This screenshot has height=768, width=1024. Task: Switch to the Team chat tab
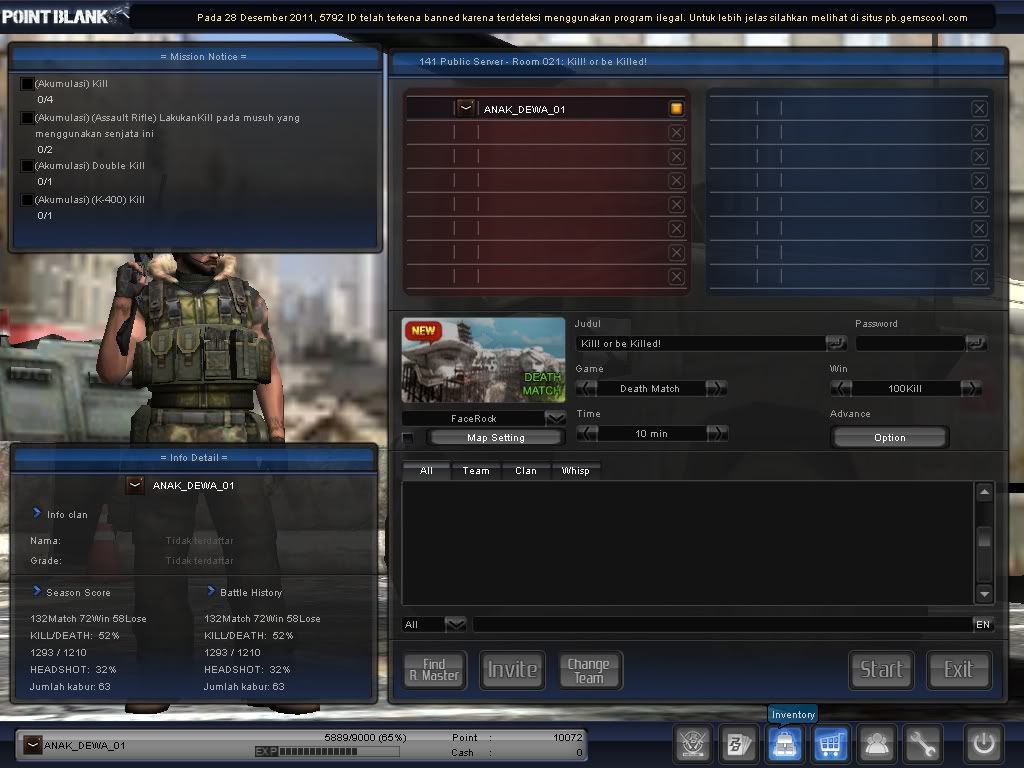(x=476, y=471)
